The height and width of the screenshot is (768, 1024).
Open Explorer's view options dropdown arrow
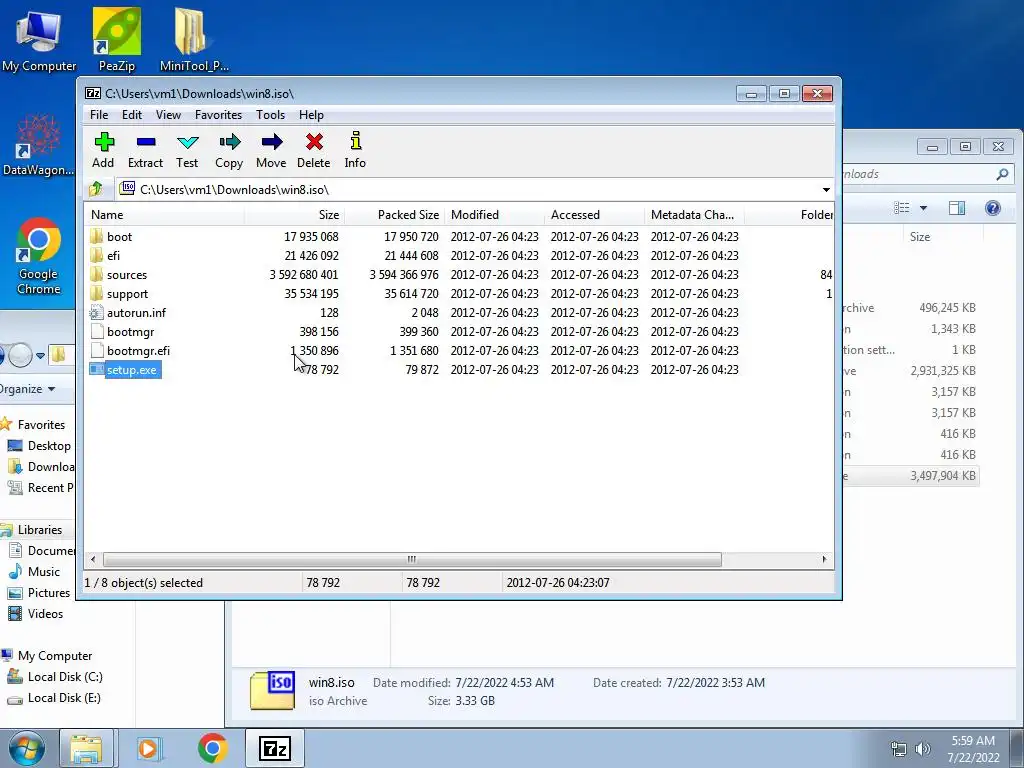pyautogui.click(x=923, y=208)
